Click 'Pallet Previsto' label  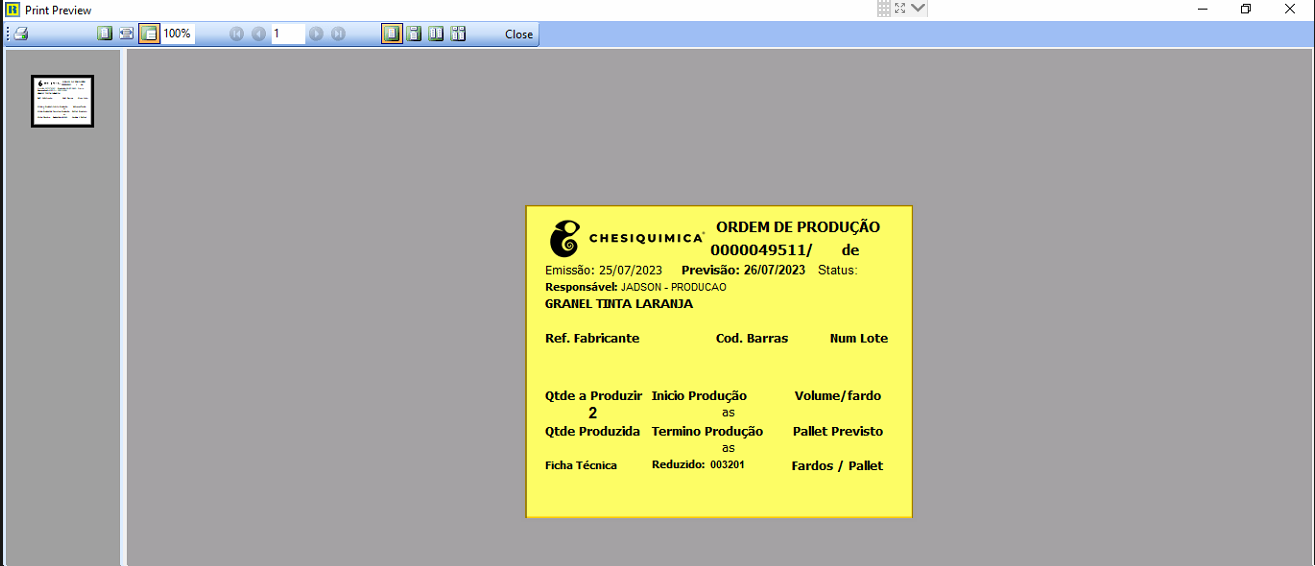(x=838, y=432)
